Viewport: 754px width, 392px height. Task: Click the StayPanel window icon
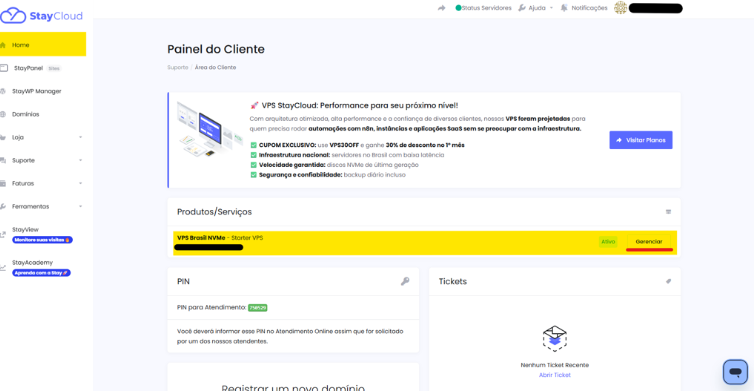coord(4,68)
